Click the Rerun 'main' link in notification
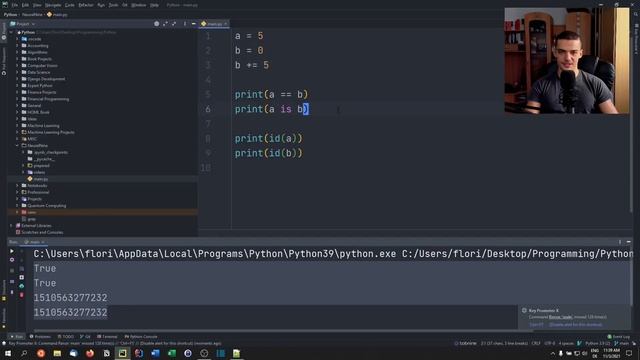The image size is (640, 360). (x=560, y=317)
